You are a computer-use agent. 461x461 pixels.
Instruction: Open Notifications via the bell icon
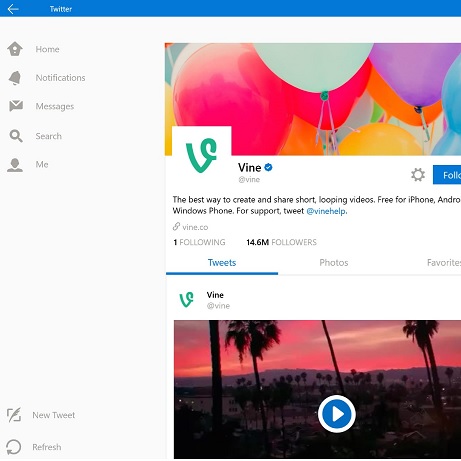(15, 78)
